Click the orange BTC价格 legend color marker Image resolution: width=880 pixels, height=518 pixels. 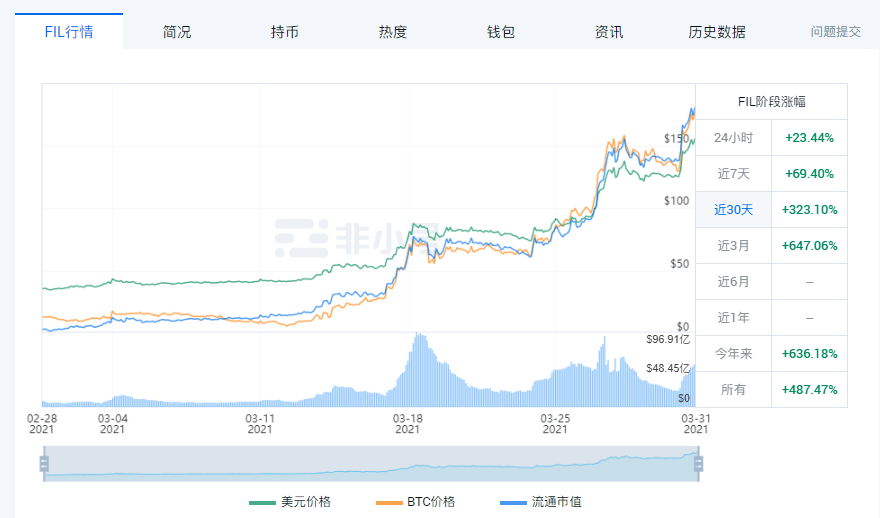click(389, 503)
